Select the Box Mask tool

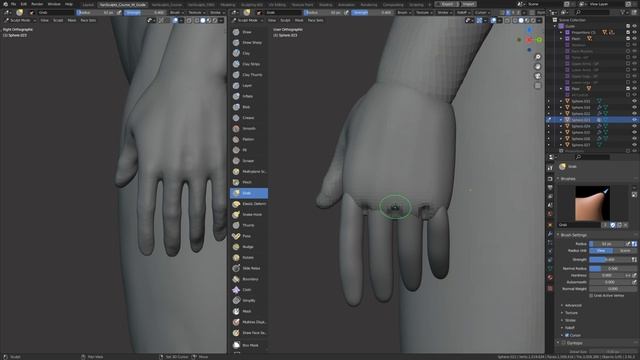click(x=249, y=345)
